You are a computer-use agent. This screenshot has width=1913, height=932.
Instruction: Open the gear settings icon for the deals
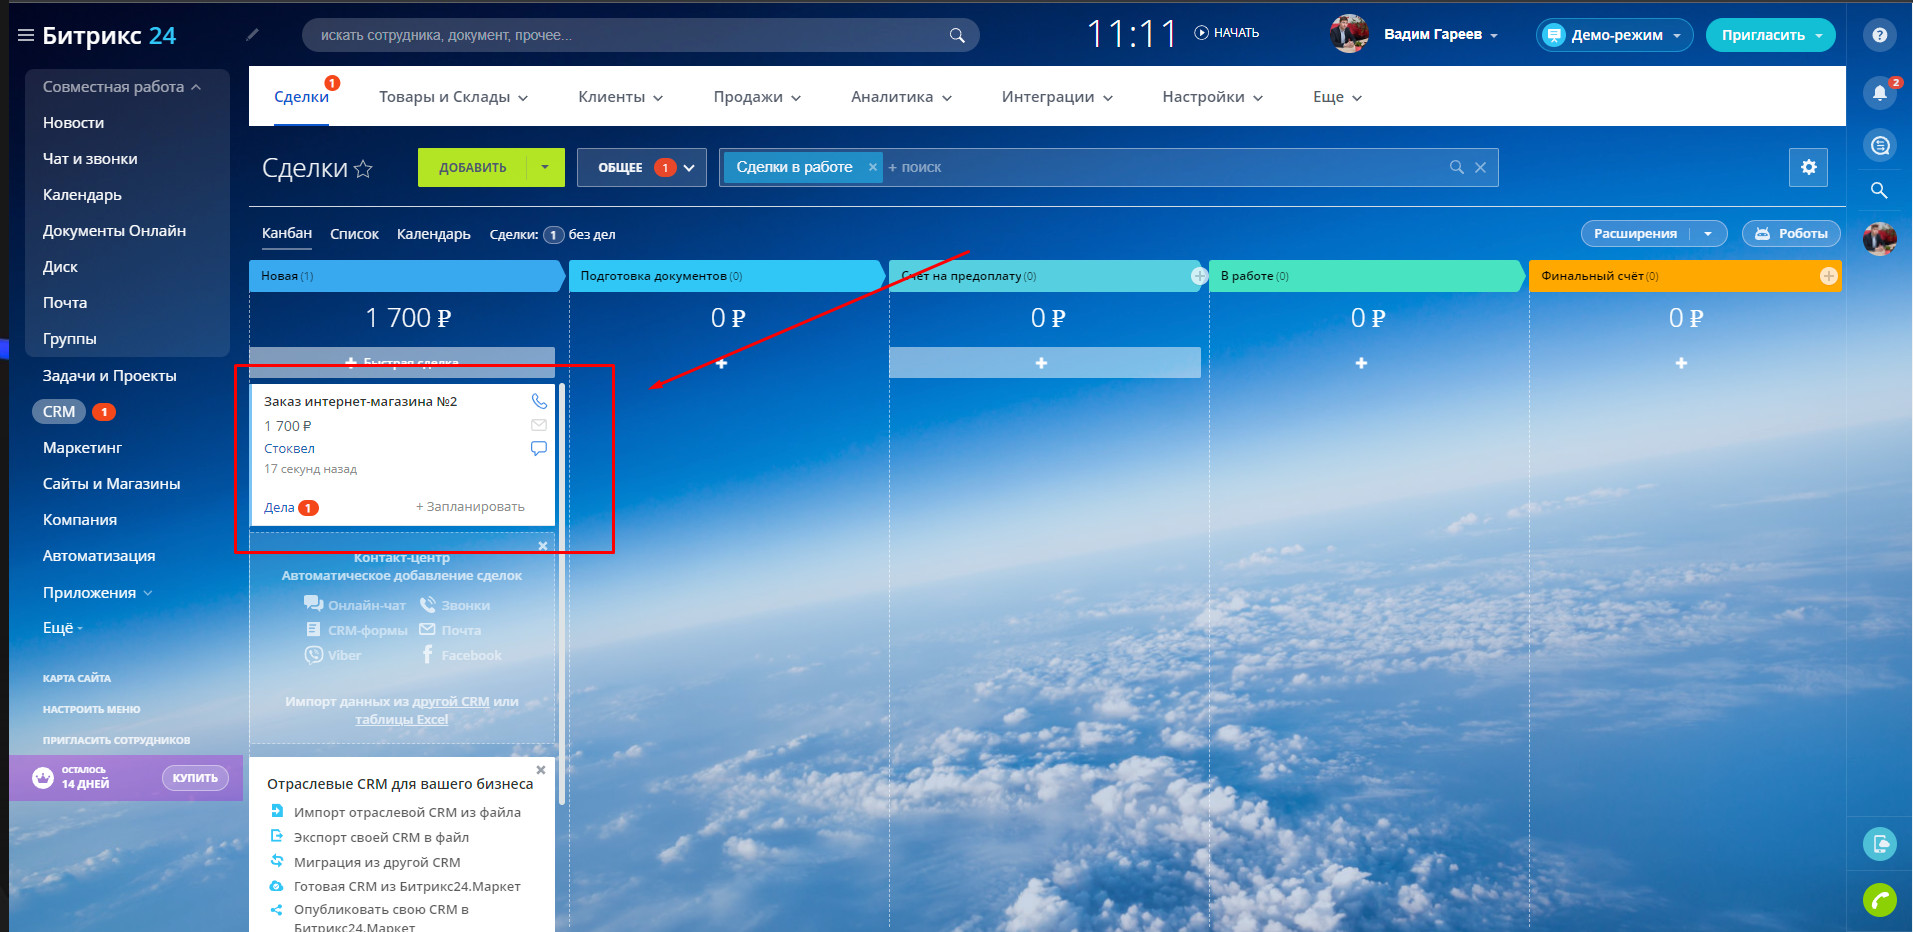tap(1808, 167)
